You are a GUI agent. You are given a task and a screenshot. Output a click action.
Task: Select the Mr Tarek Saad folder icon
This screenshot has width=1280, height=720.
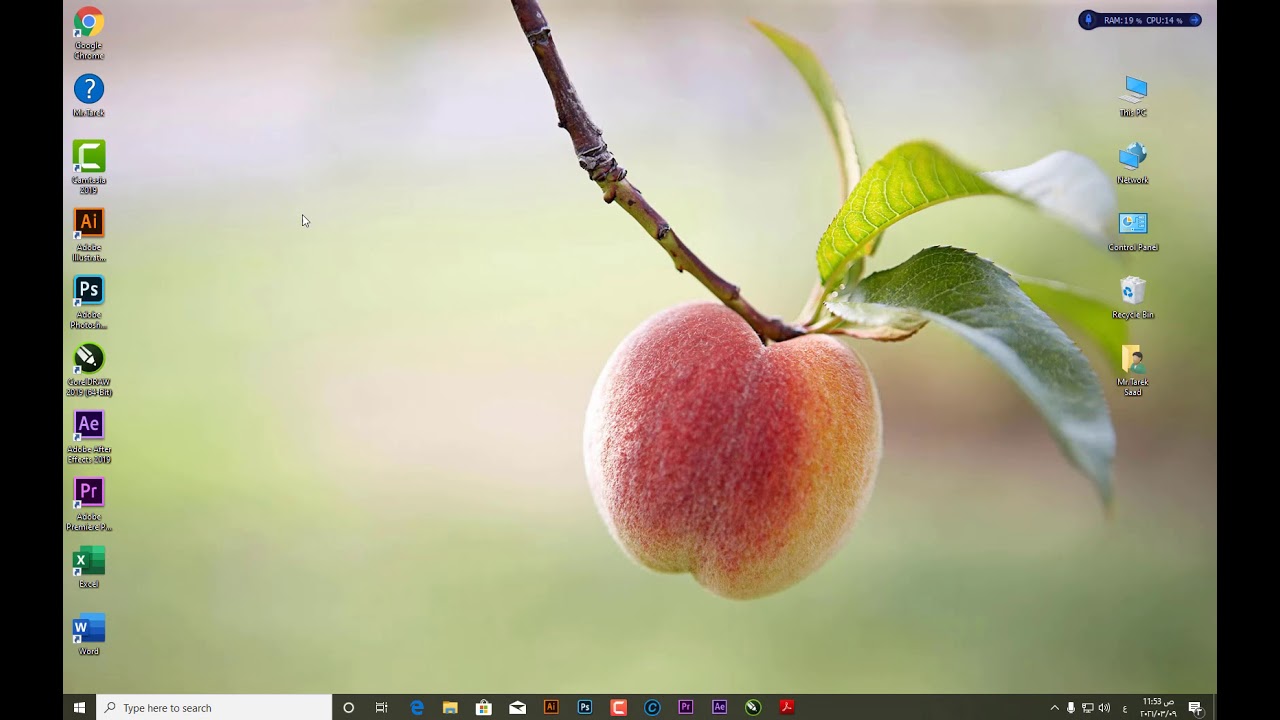coord(1133,370)
